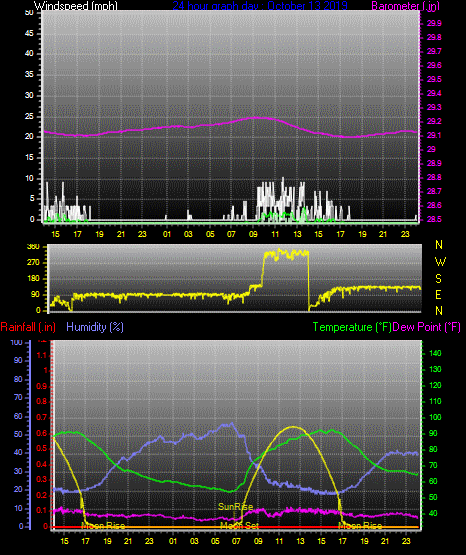466x555 pixels.
Task: Click the "09" hour label under windspeed chart
Action: (253, 234)
